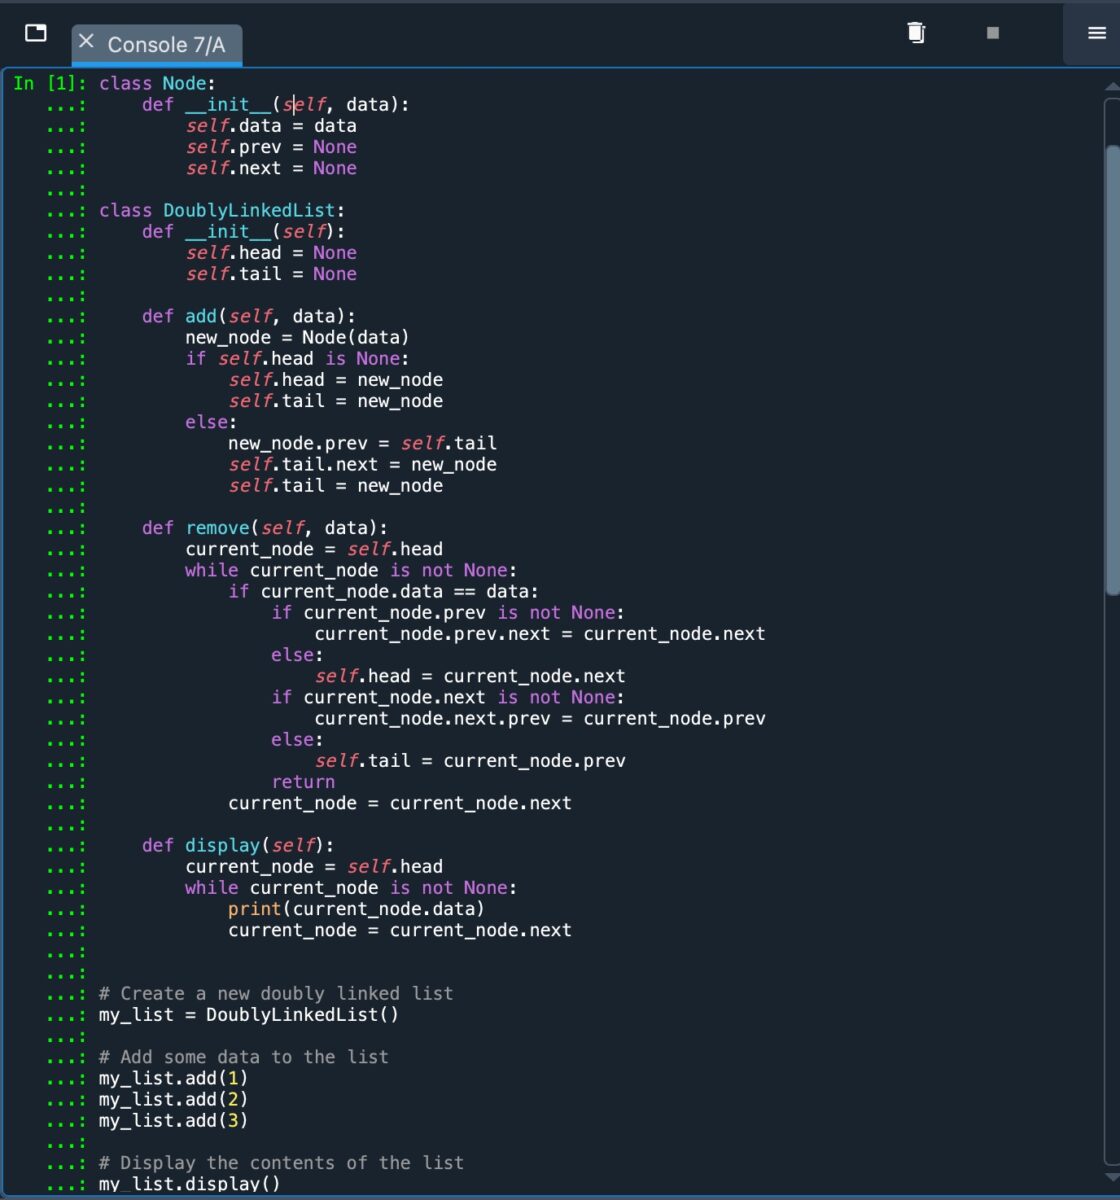1120x1200 pixels.
Task: Click the return keyword in remove method
Action: click(x=303, y=782)
